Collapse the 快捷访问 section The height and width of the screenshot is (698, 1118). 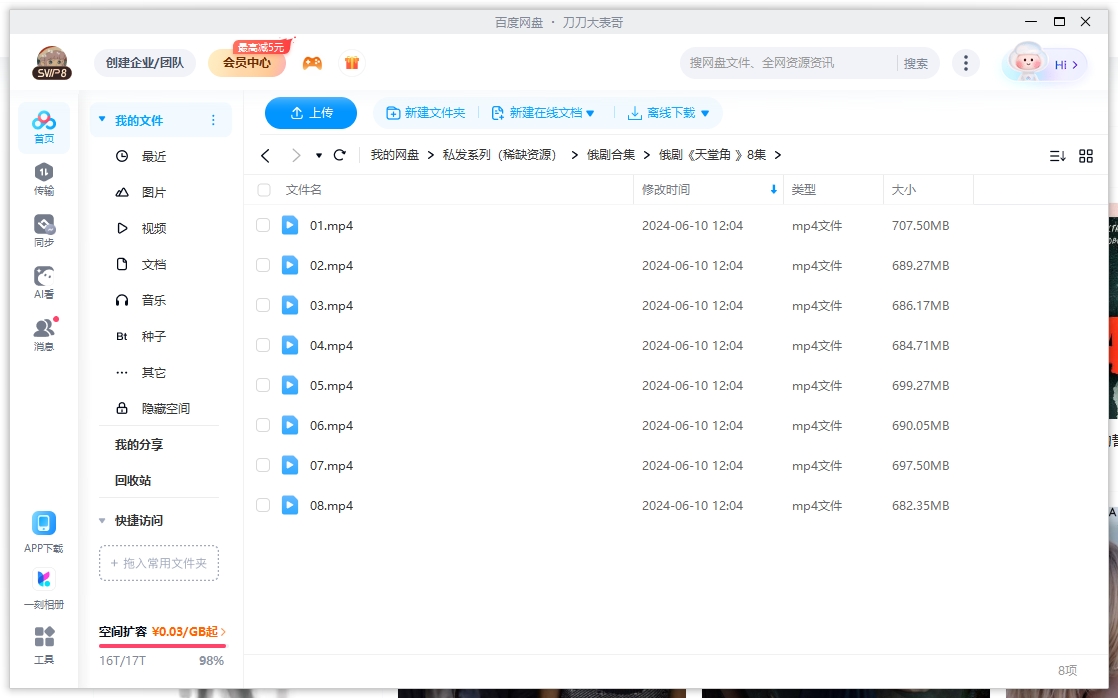click(102, 520)
